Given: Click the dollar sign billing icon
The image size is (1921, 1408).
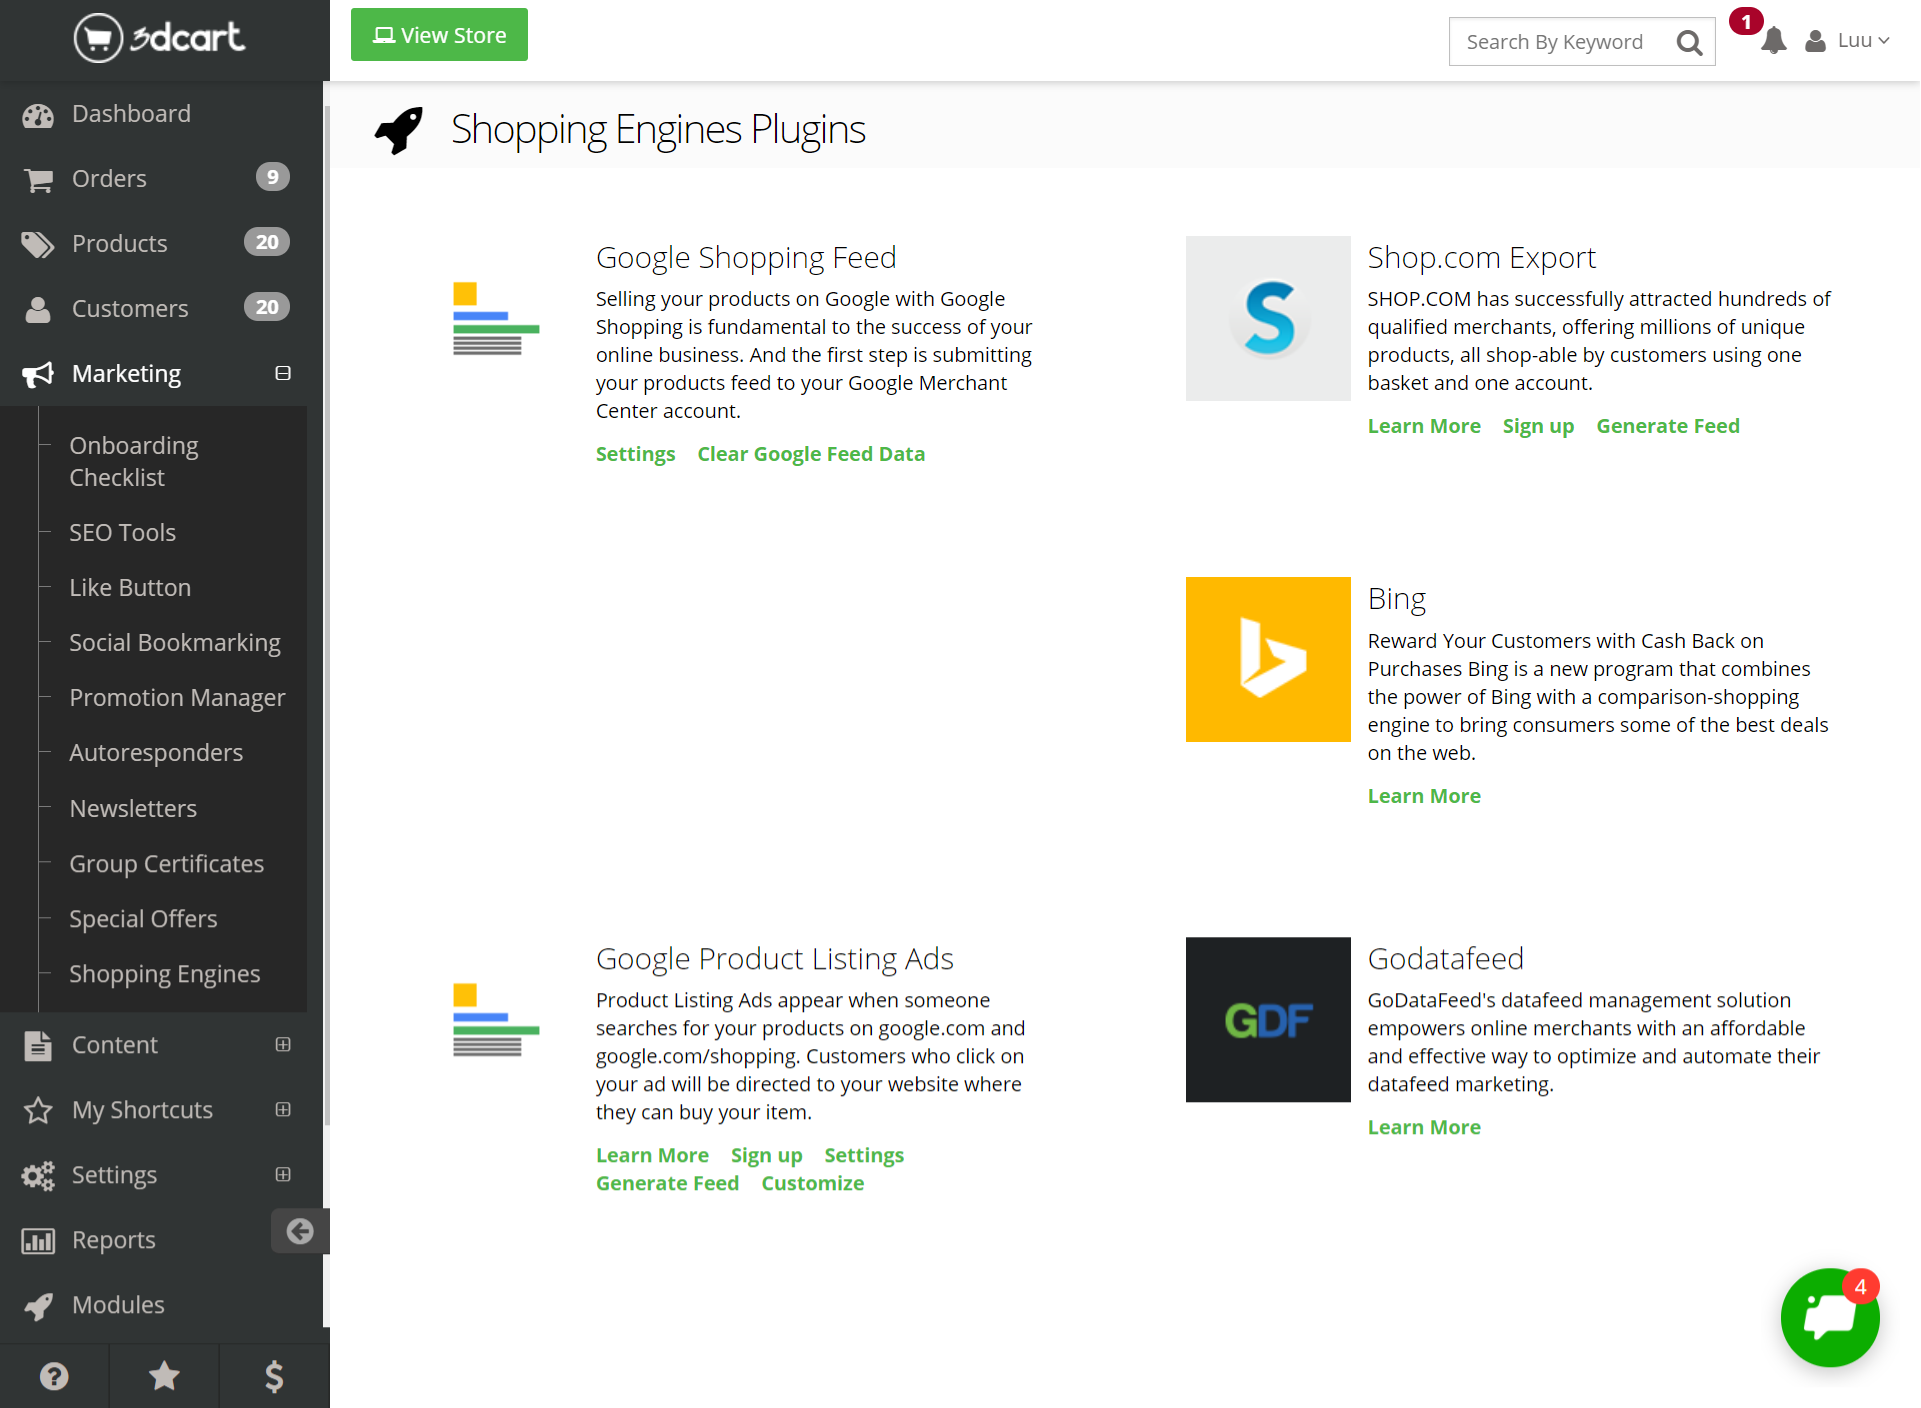Looking at the screenshot, I should [274, 1376].
